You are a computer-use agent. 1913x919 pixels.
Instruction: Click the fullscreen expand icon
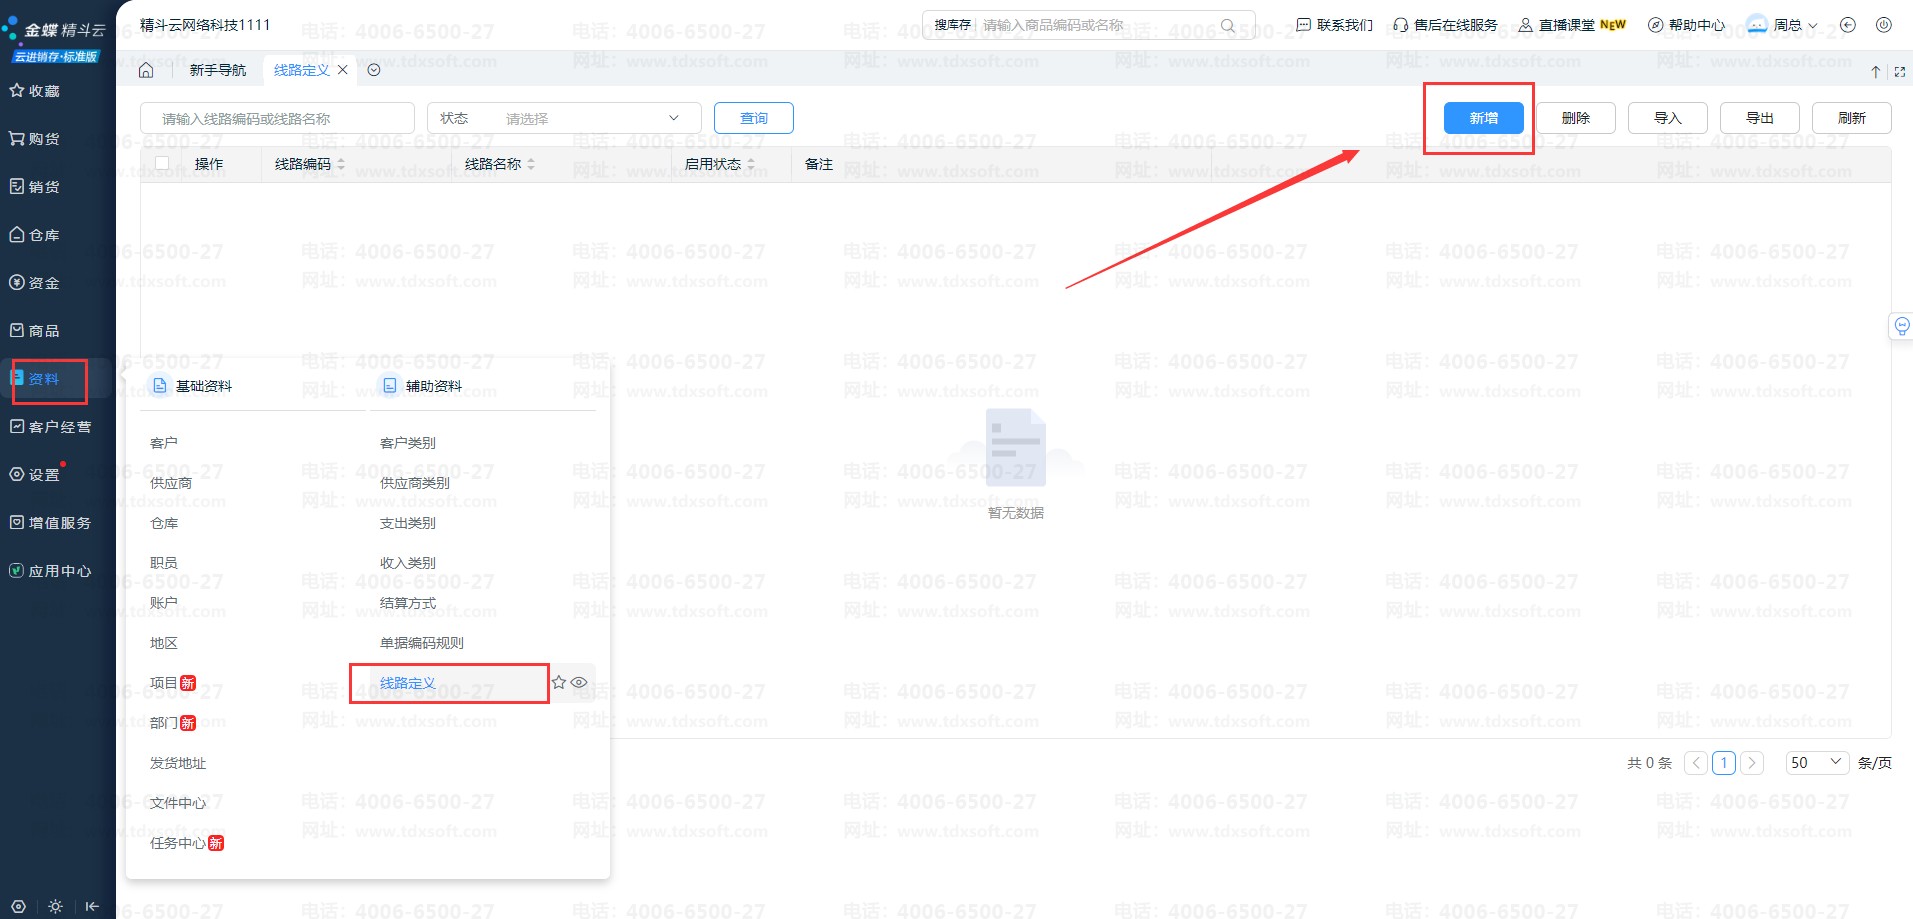tap(1899, 72)
